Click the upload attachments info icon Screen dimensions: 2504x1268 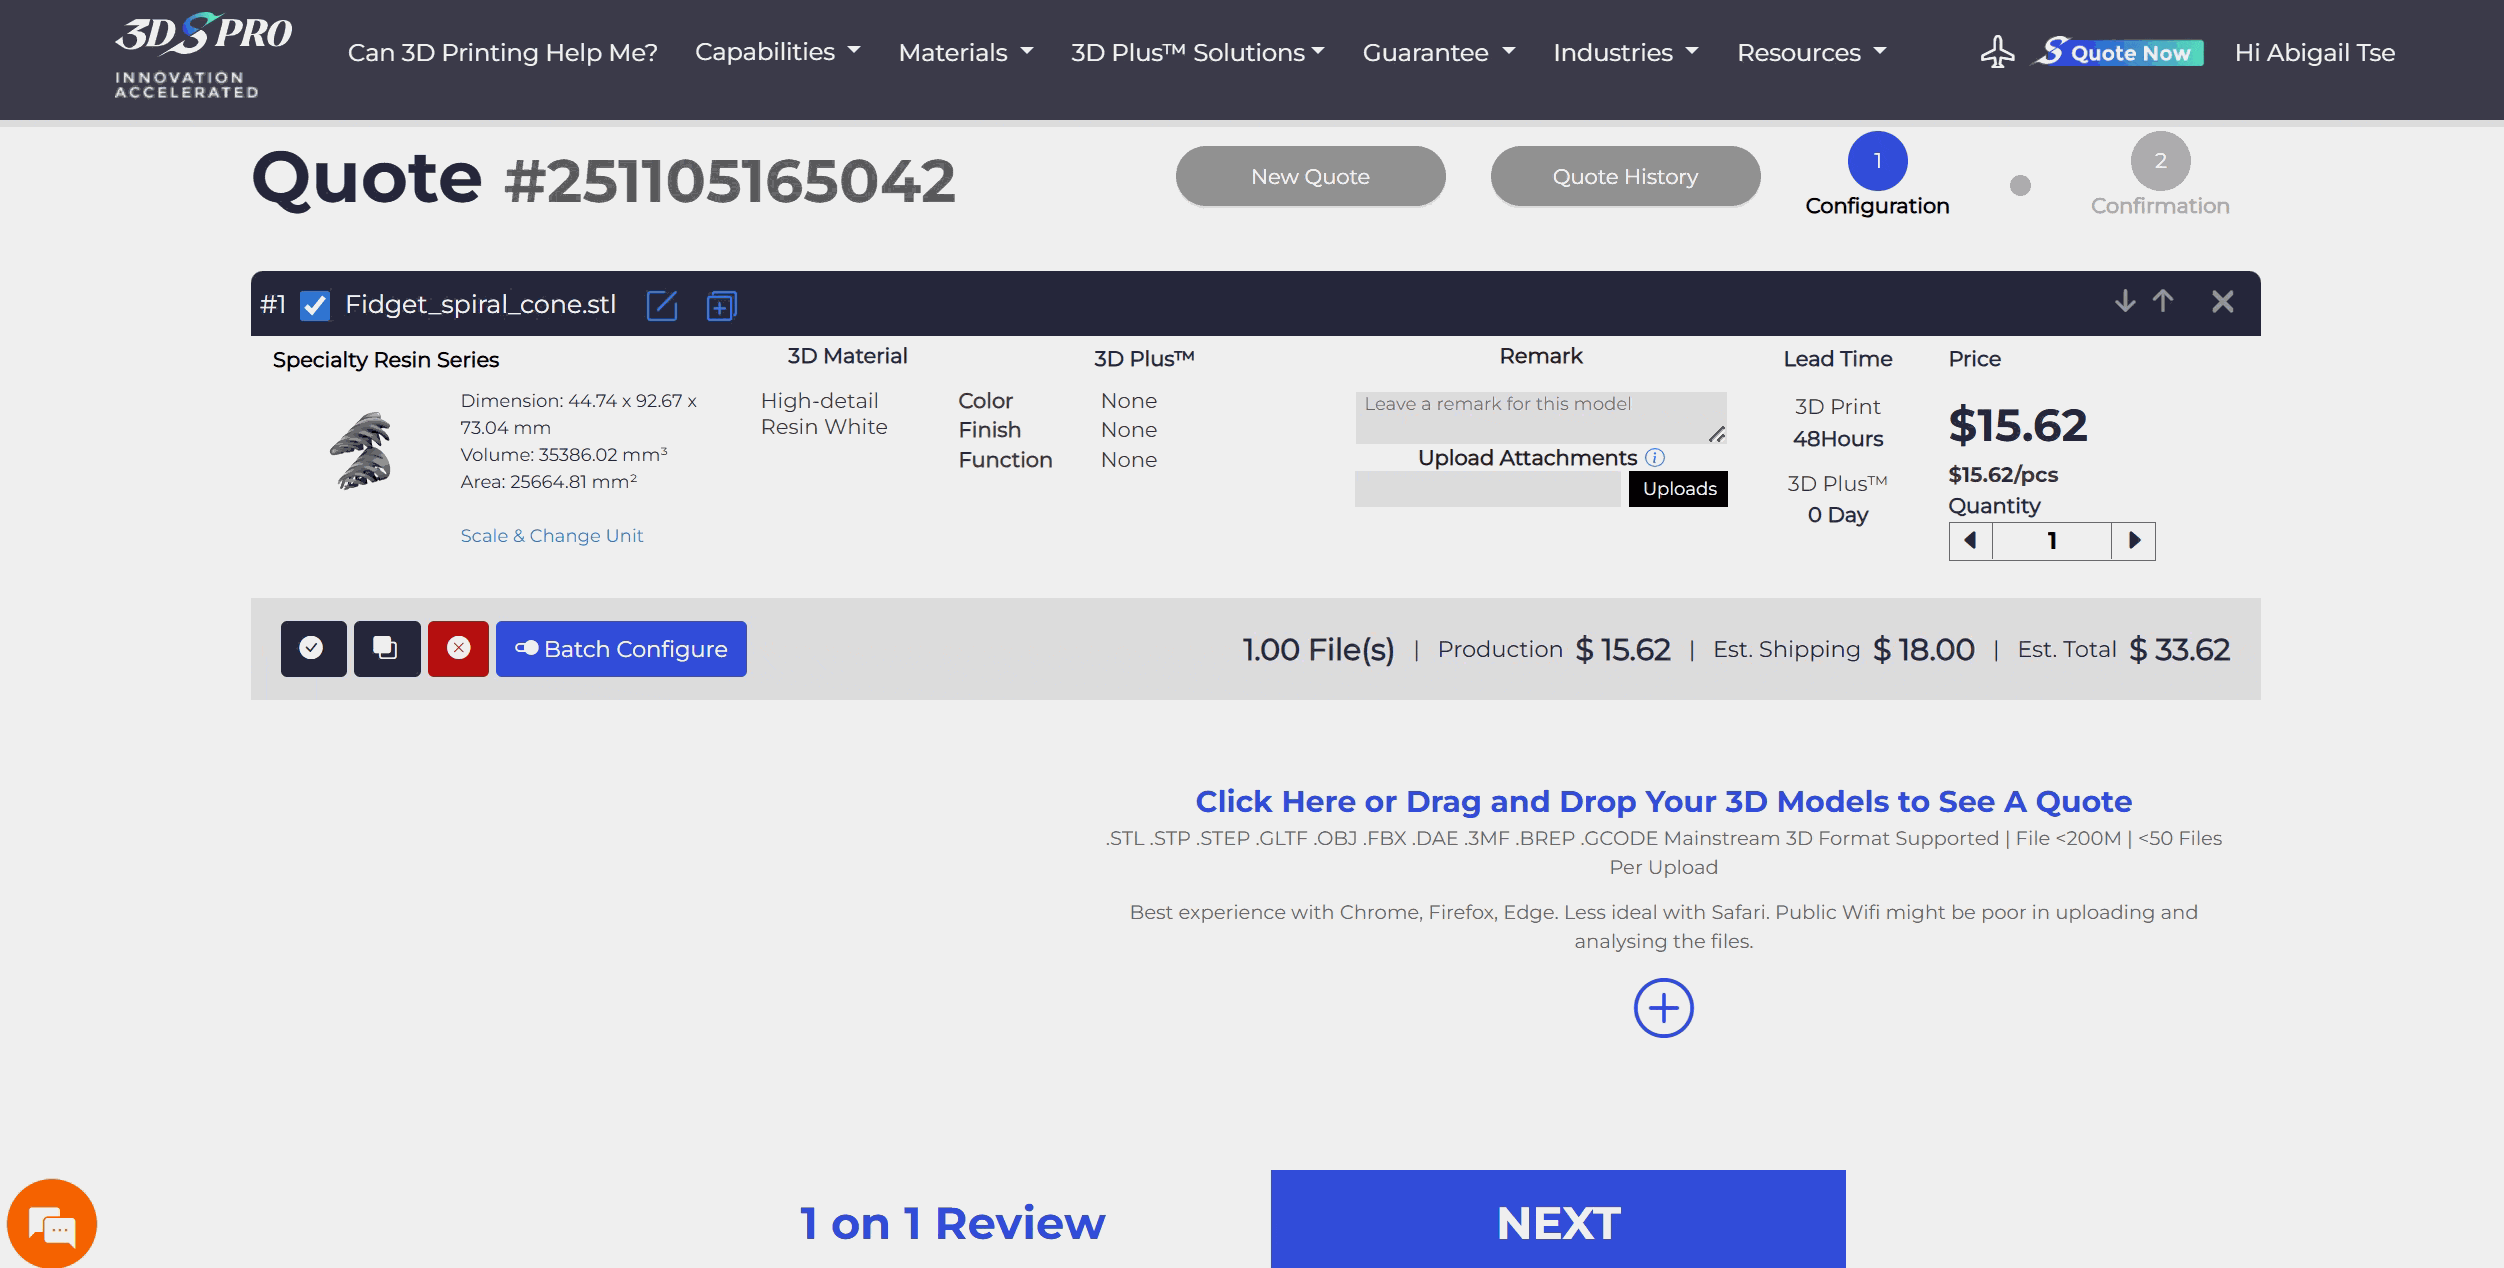point(1656,458)
